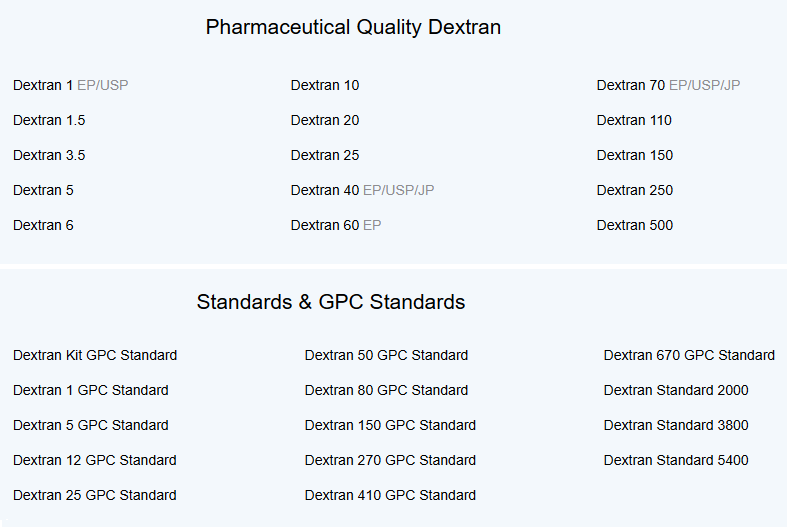787x527 pixels.
Task: Click the Dextran Standard 5400 link
Action: click(676, 460)
